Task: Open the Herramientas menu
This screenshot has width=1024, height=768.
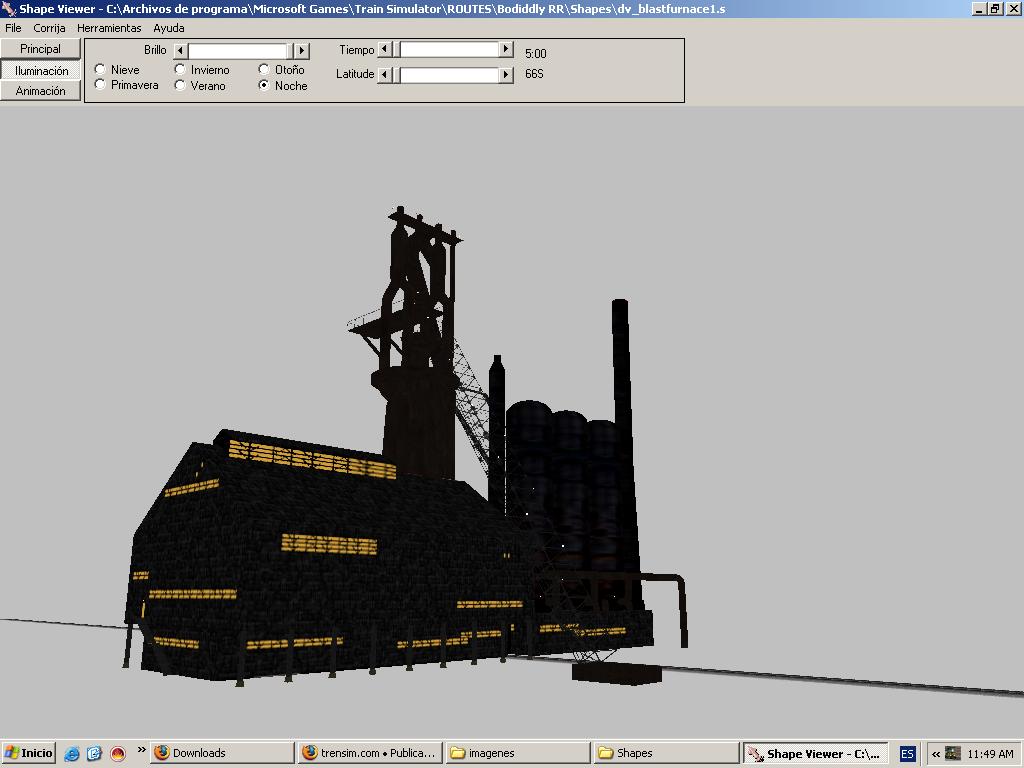Action: (x=109, y=28)
